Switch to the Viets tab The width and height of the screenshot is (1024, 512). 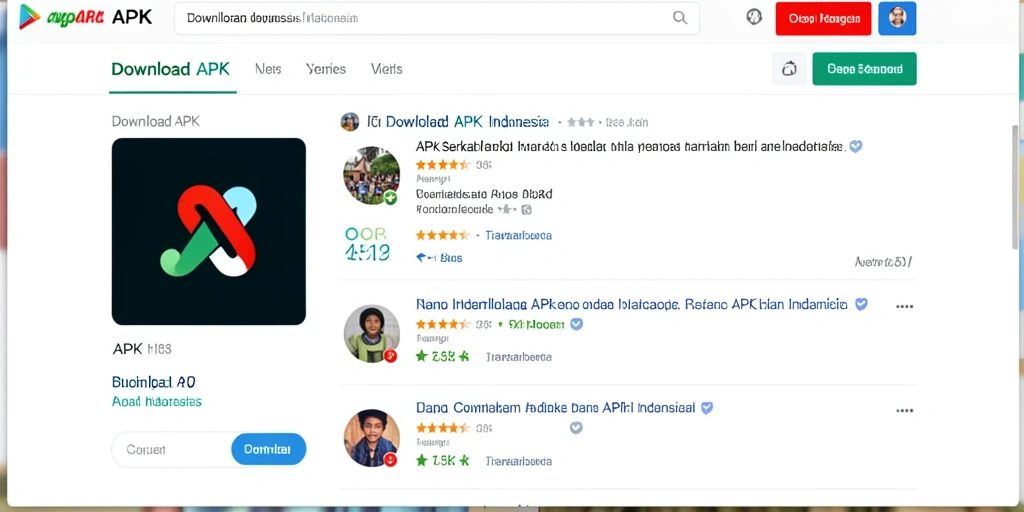click(387, 69)
